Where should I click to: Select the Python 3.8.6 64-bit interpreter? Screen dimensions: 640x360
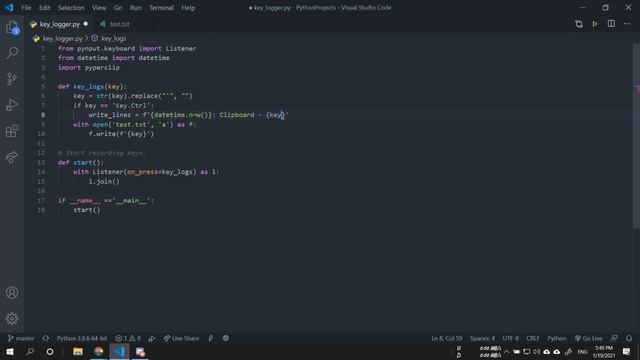(x=82, y=338)
